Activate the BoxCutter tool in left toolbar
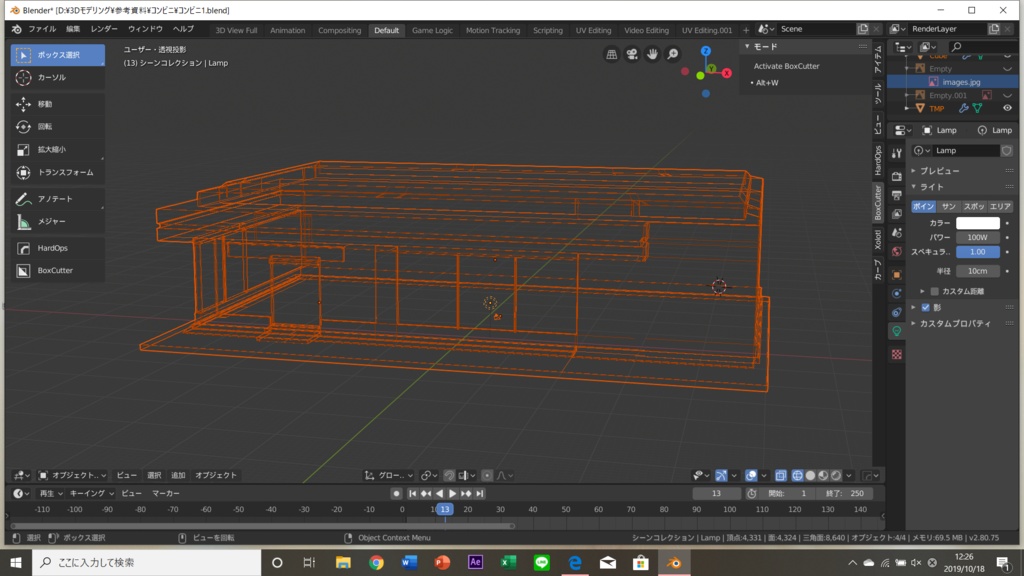 coord(56,271)
